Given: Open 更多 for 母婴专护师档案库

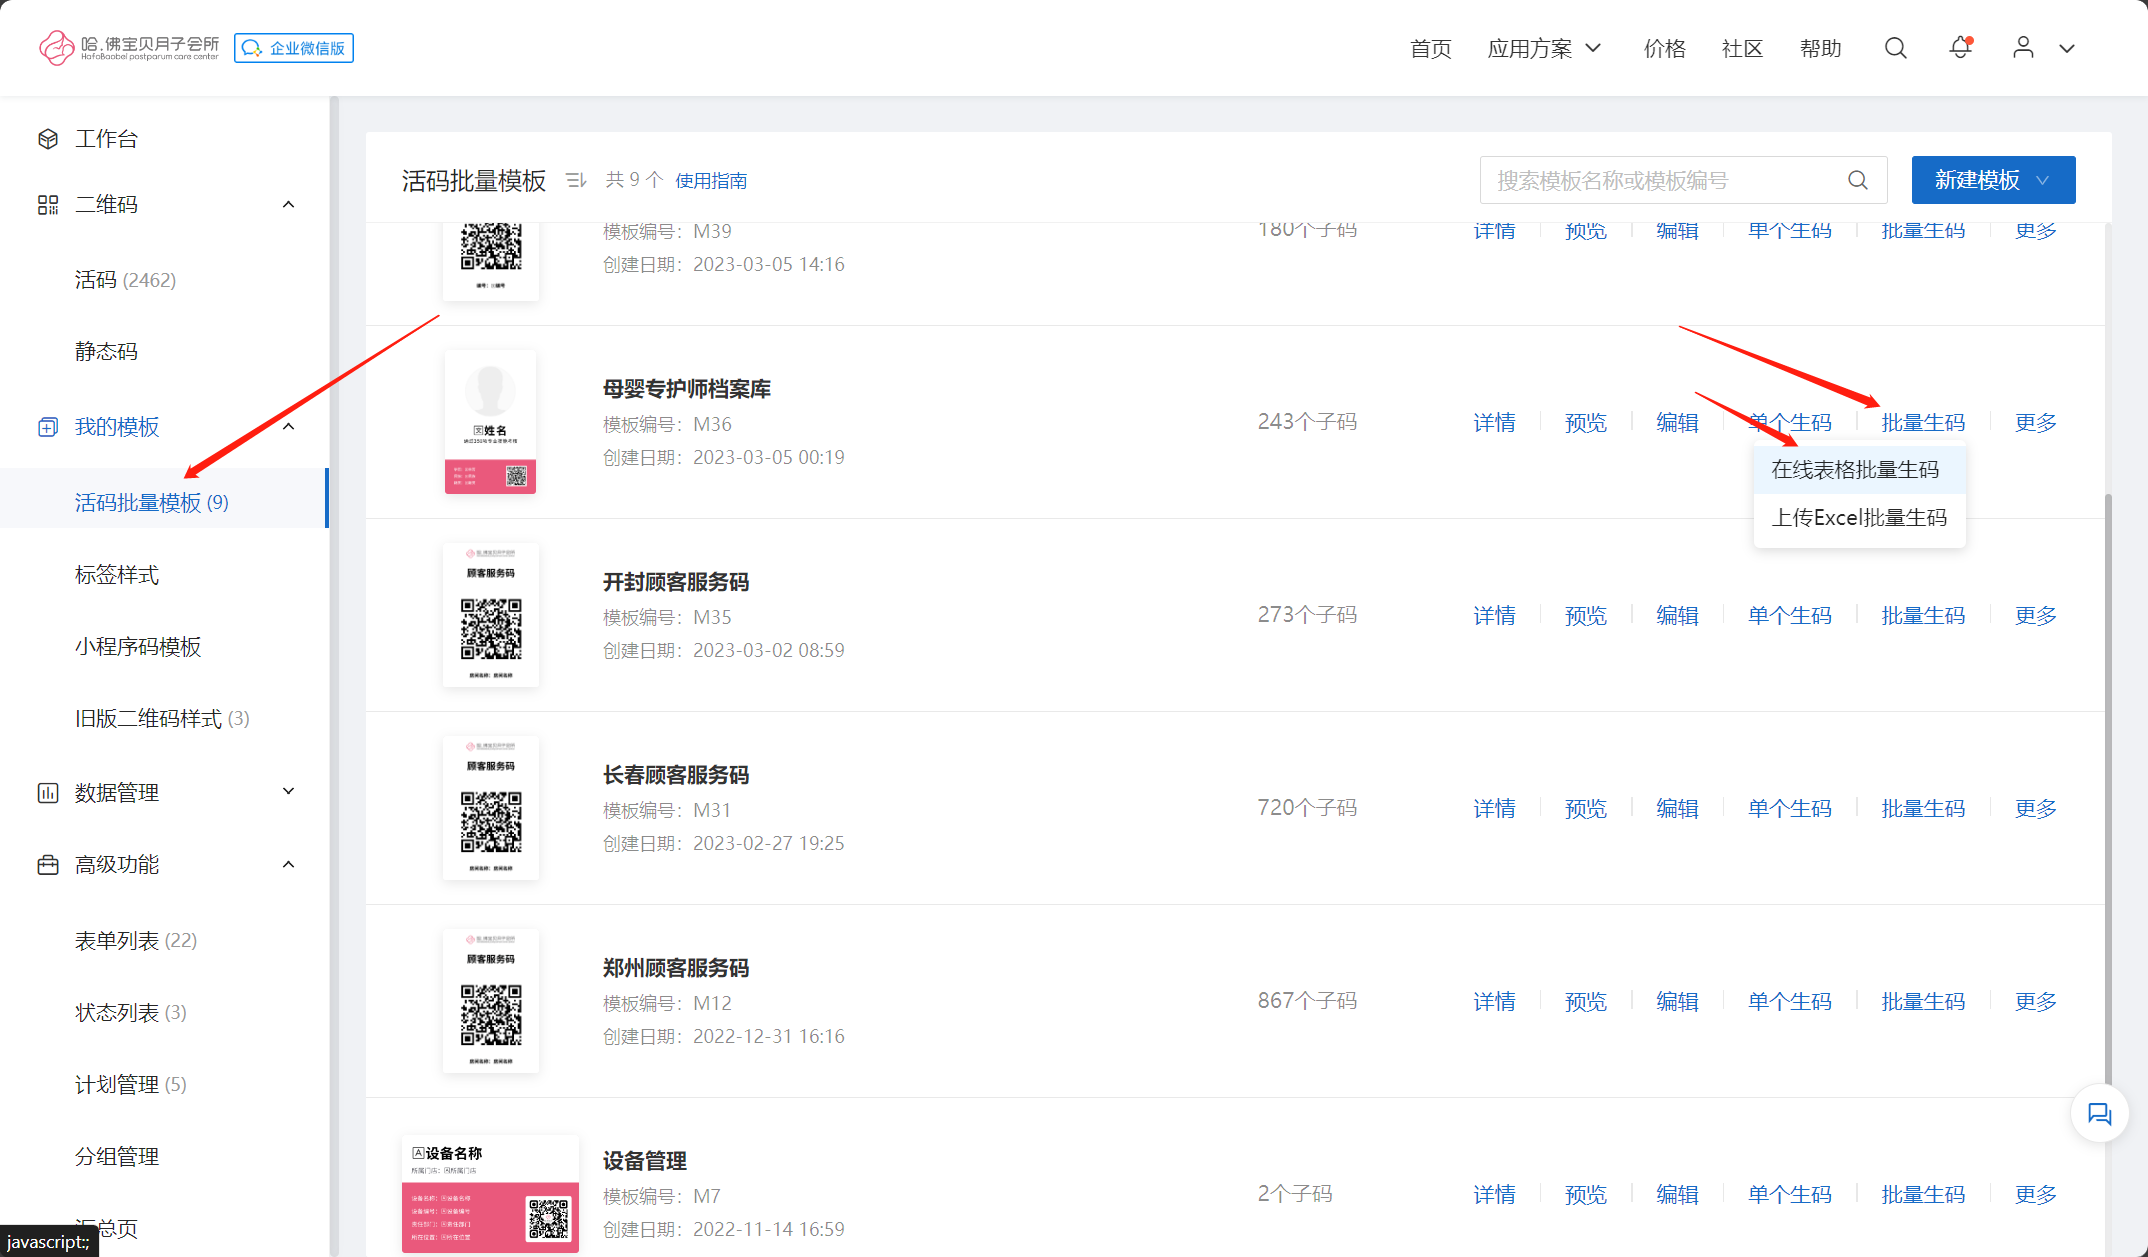Looking at the screenshot, I should pos(2035,423).
